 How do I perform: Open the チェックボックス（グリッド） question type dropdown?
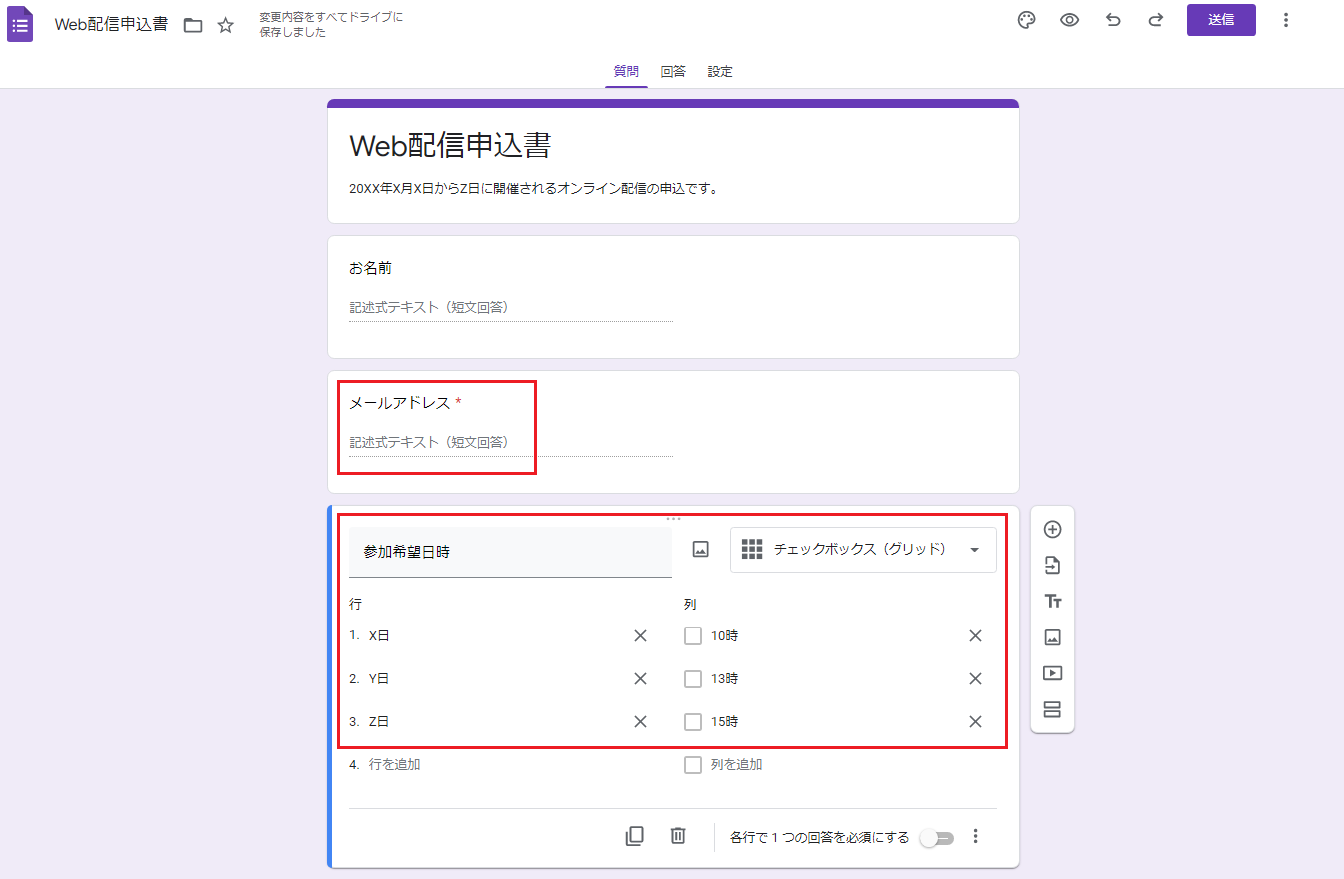863,550
